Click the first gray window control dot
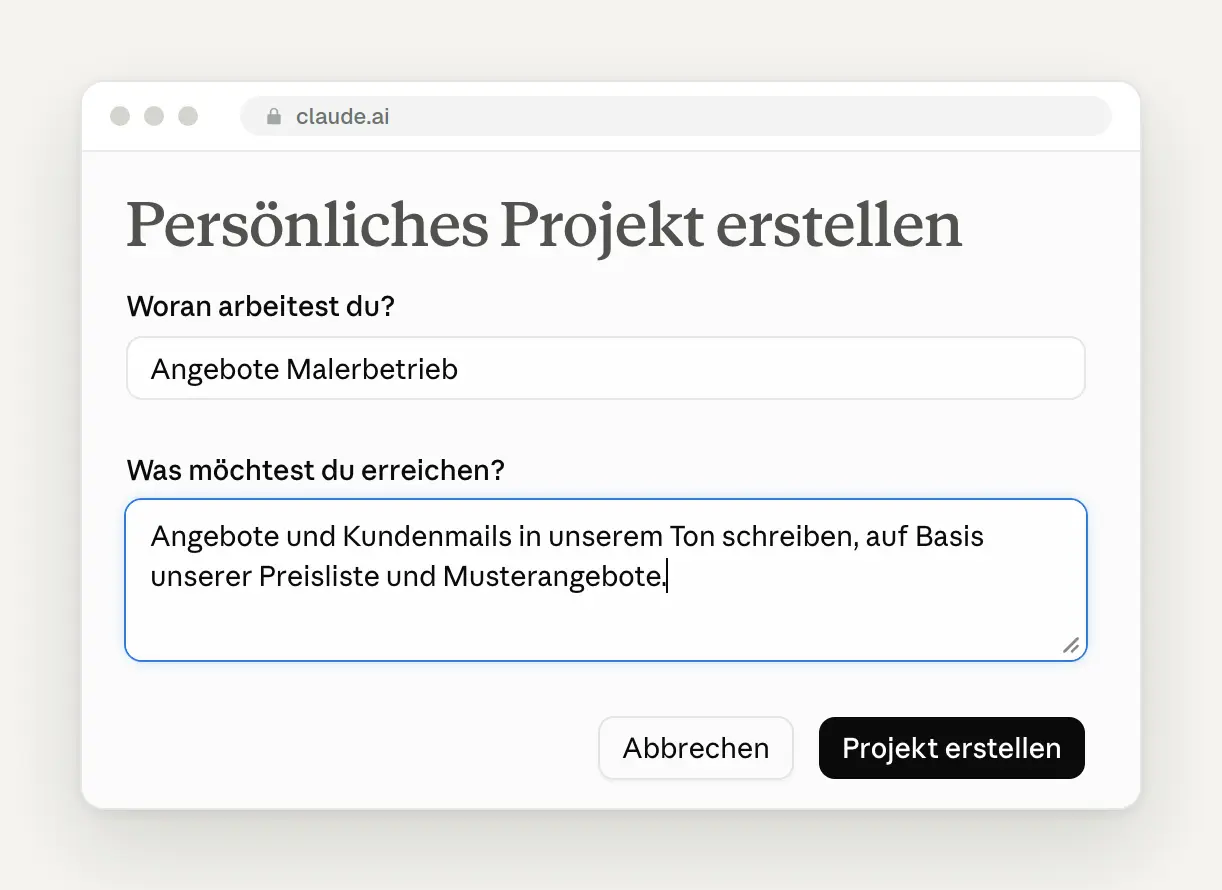This screenshot has width=1222, height=890. [120, 116]
